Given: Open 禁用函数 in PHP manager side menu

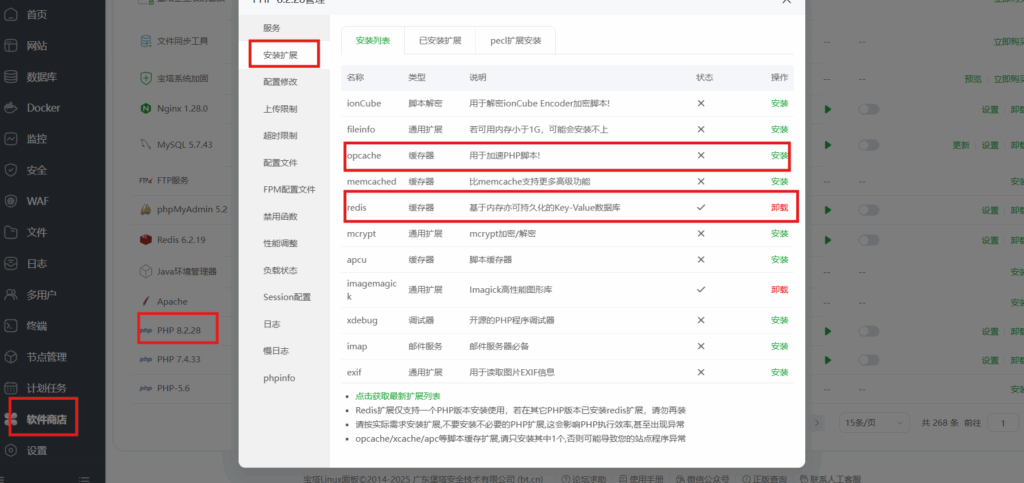Looking at the screenshot, I should [x=284, y=216].
